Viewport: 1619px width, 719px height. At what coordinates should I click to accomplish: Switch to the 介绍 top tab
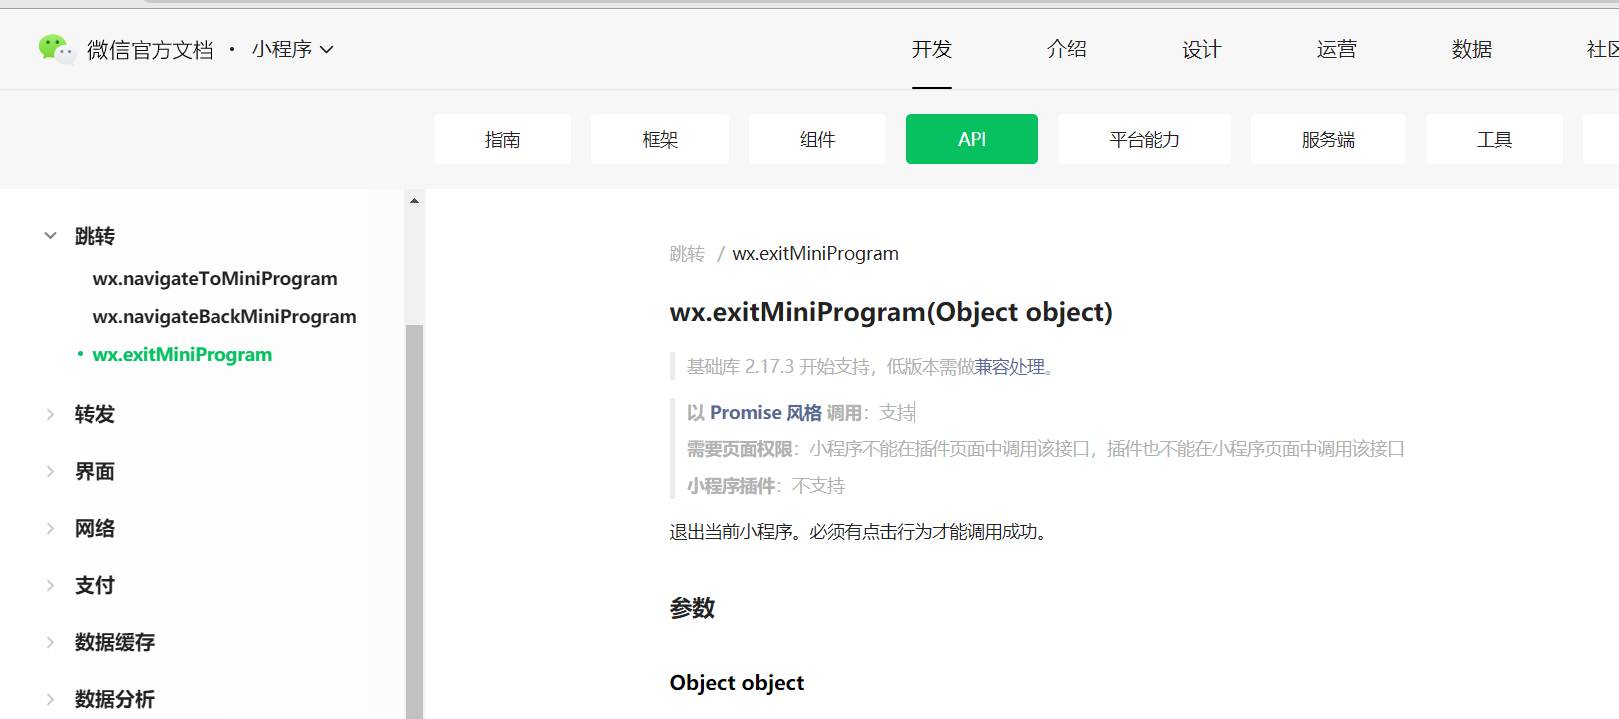pos(1066,49)
